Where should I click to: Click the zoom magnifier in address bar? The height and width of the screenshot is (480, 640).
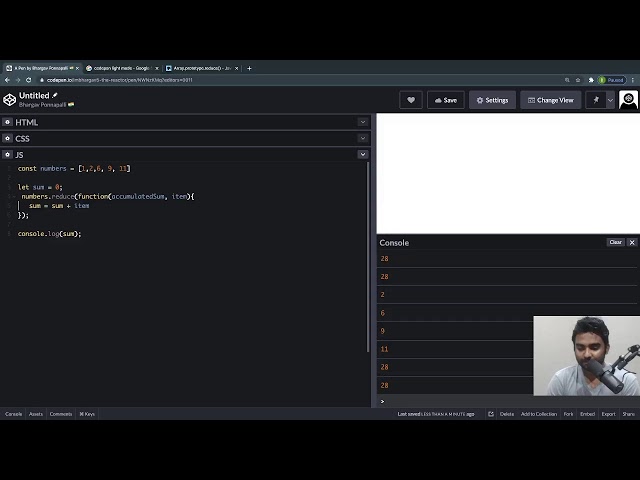567,80
